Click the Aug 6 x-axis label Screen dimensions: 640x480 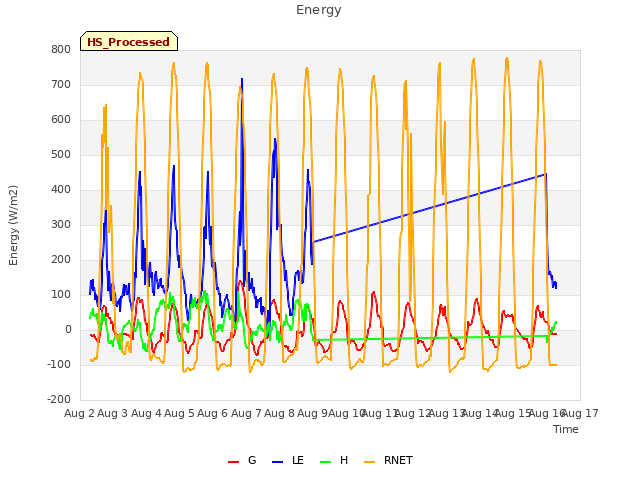[212, 413]
